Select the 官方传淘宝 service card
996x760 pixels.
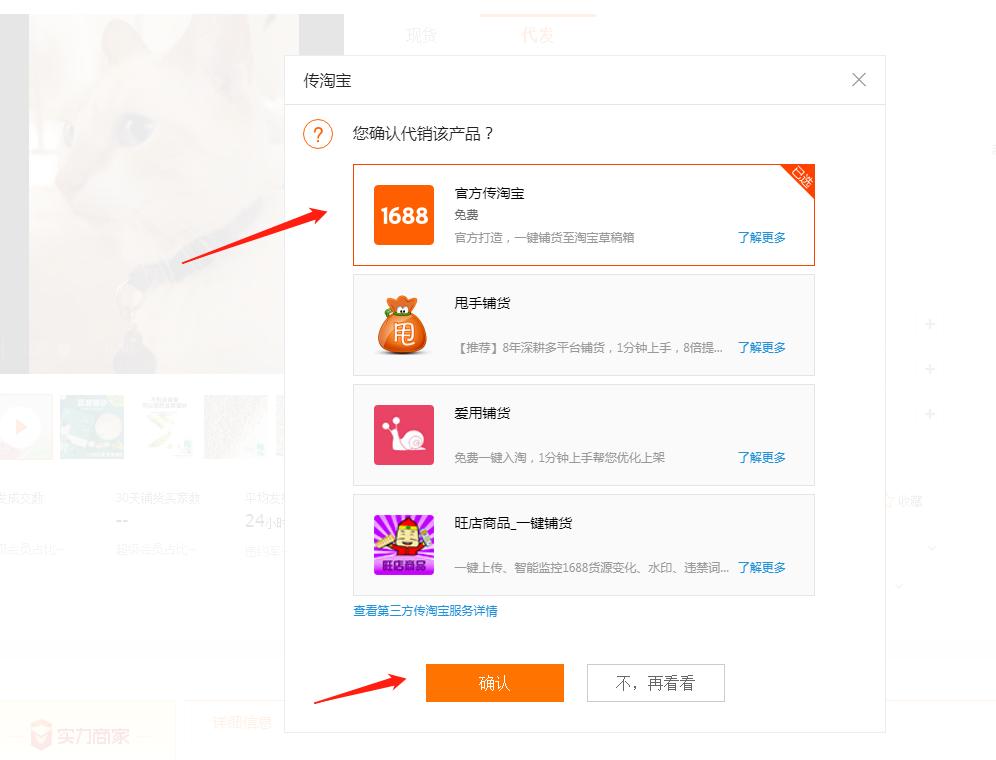pos(585,214)
